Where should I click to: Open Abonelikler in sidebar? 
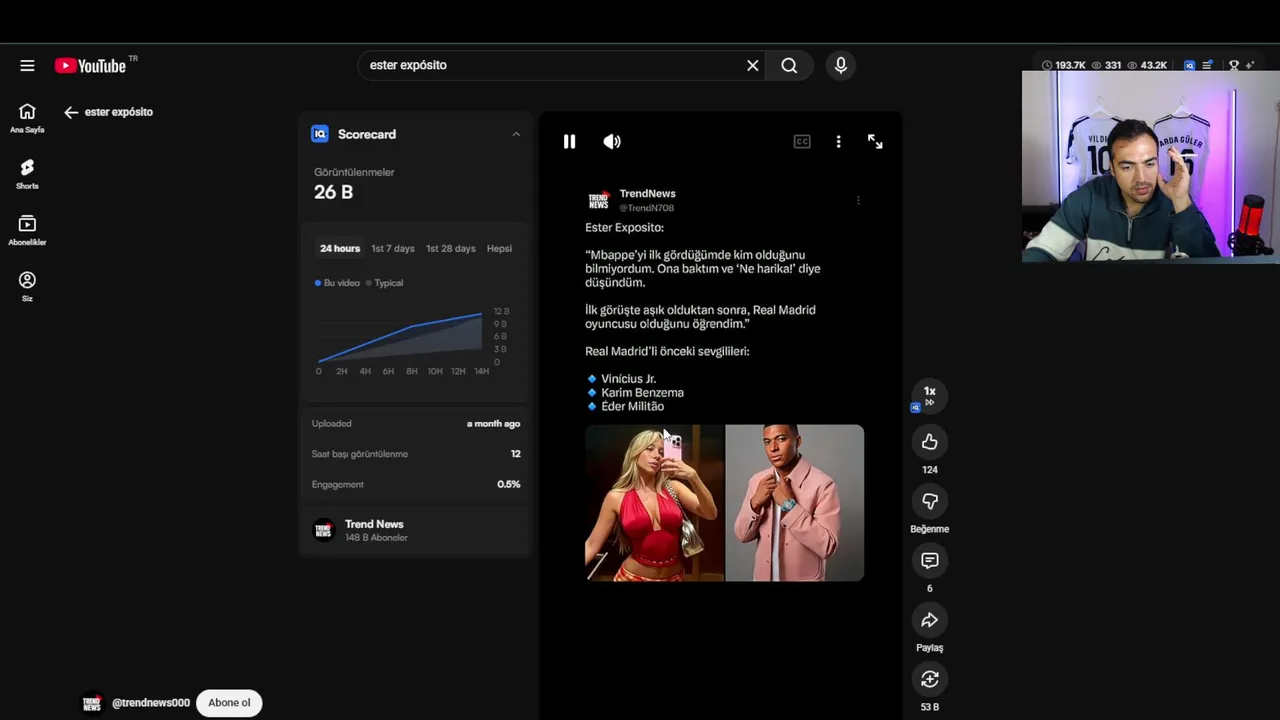(x=27, y=231)
